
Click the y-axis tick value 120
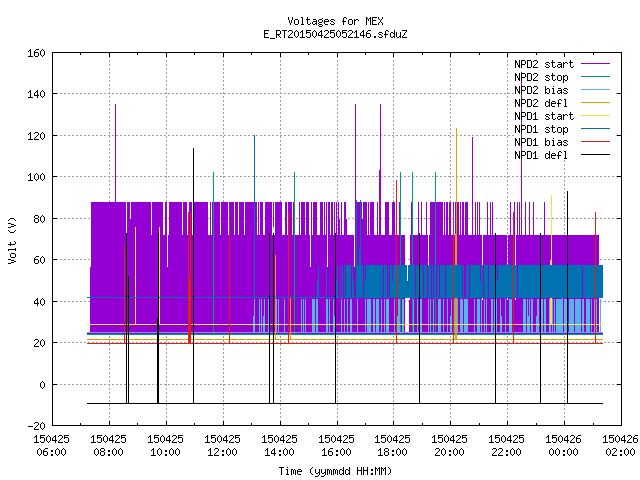point(36,136)
